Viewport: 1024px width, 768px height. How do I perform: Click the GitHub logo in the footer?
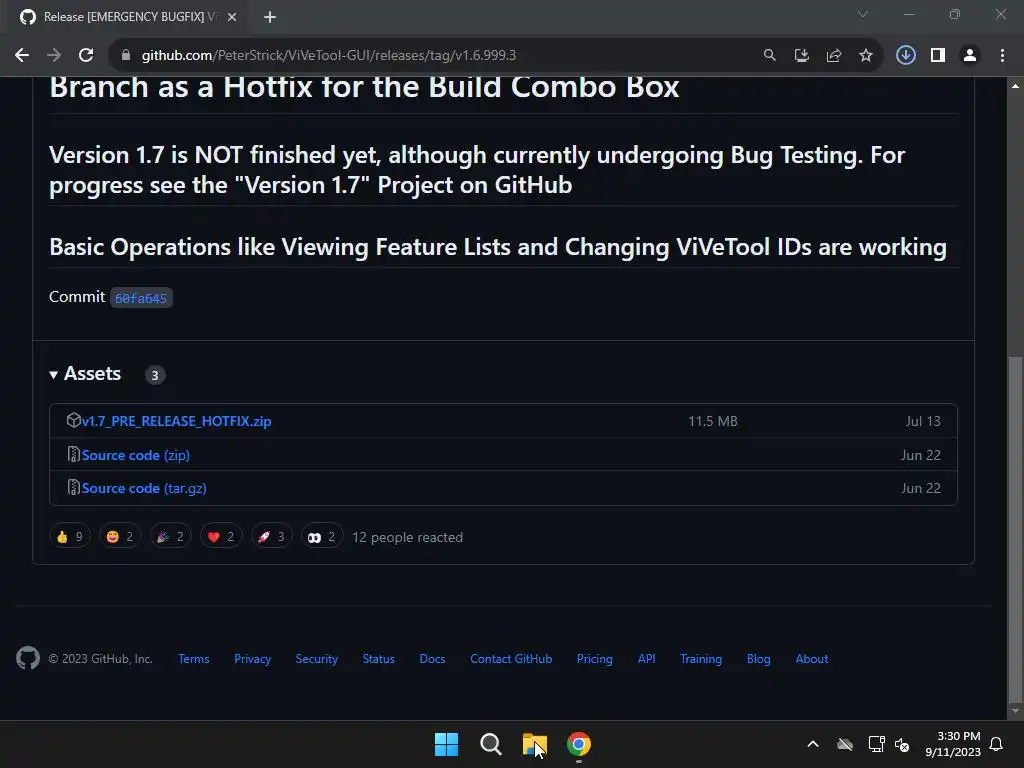click(28, 658)
